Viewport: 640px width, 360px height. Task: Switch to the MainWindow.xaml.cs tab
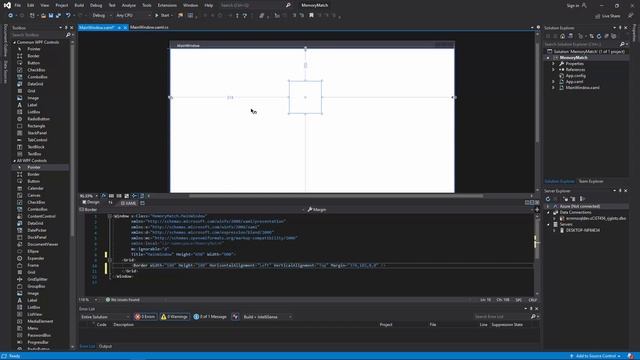tap(149, 27)
